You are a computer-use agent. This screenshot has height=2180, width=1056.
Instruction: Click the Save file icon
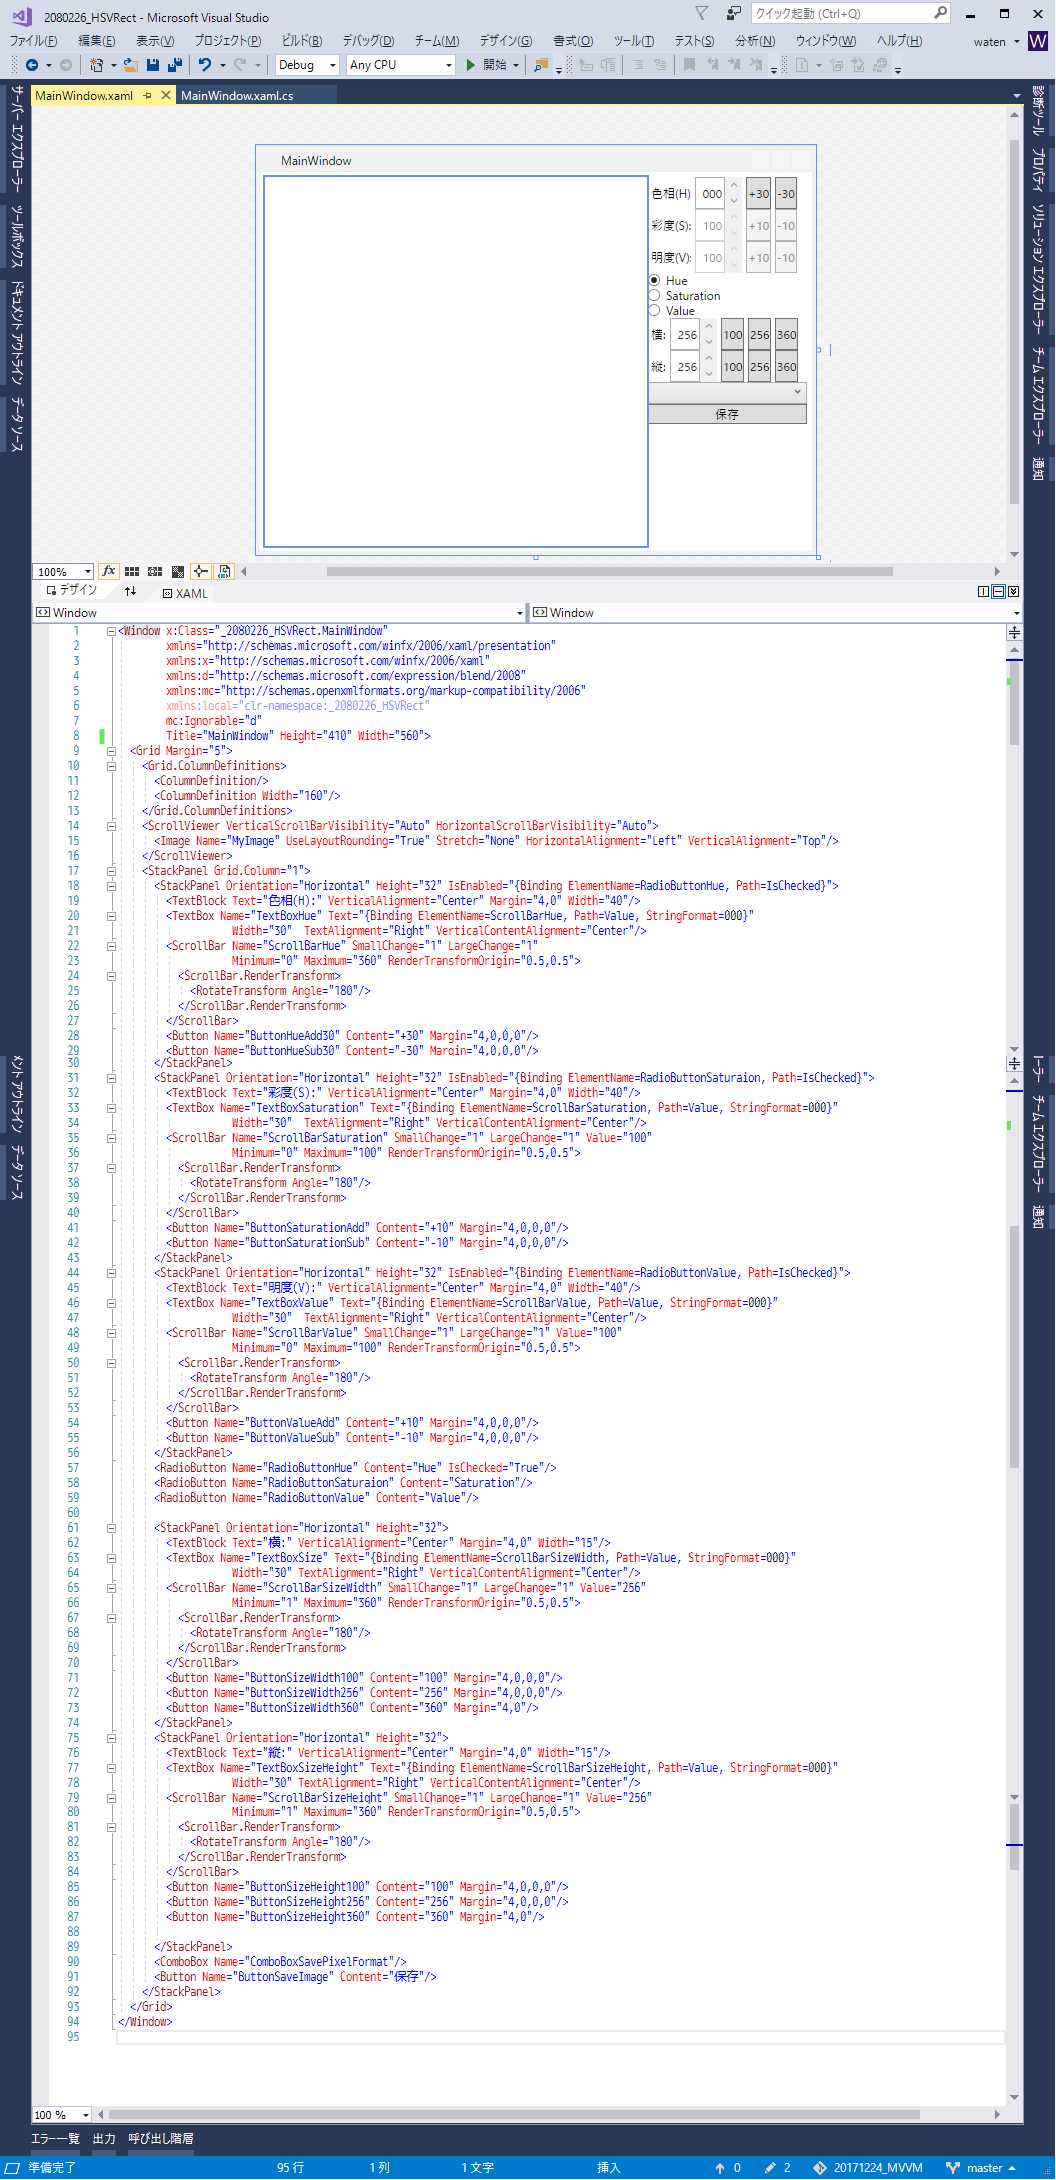click(x=153, y=65)
